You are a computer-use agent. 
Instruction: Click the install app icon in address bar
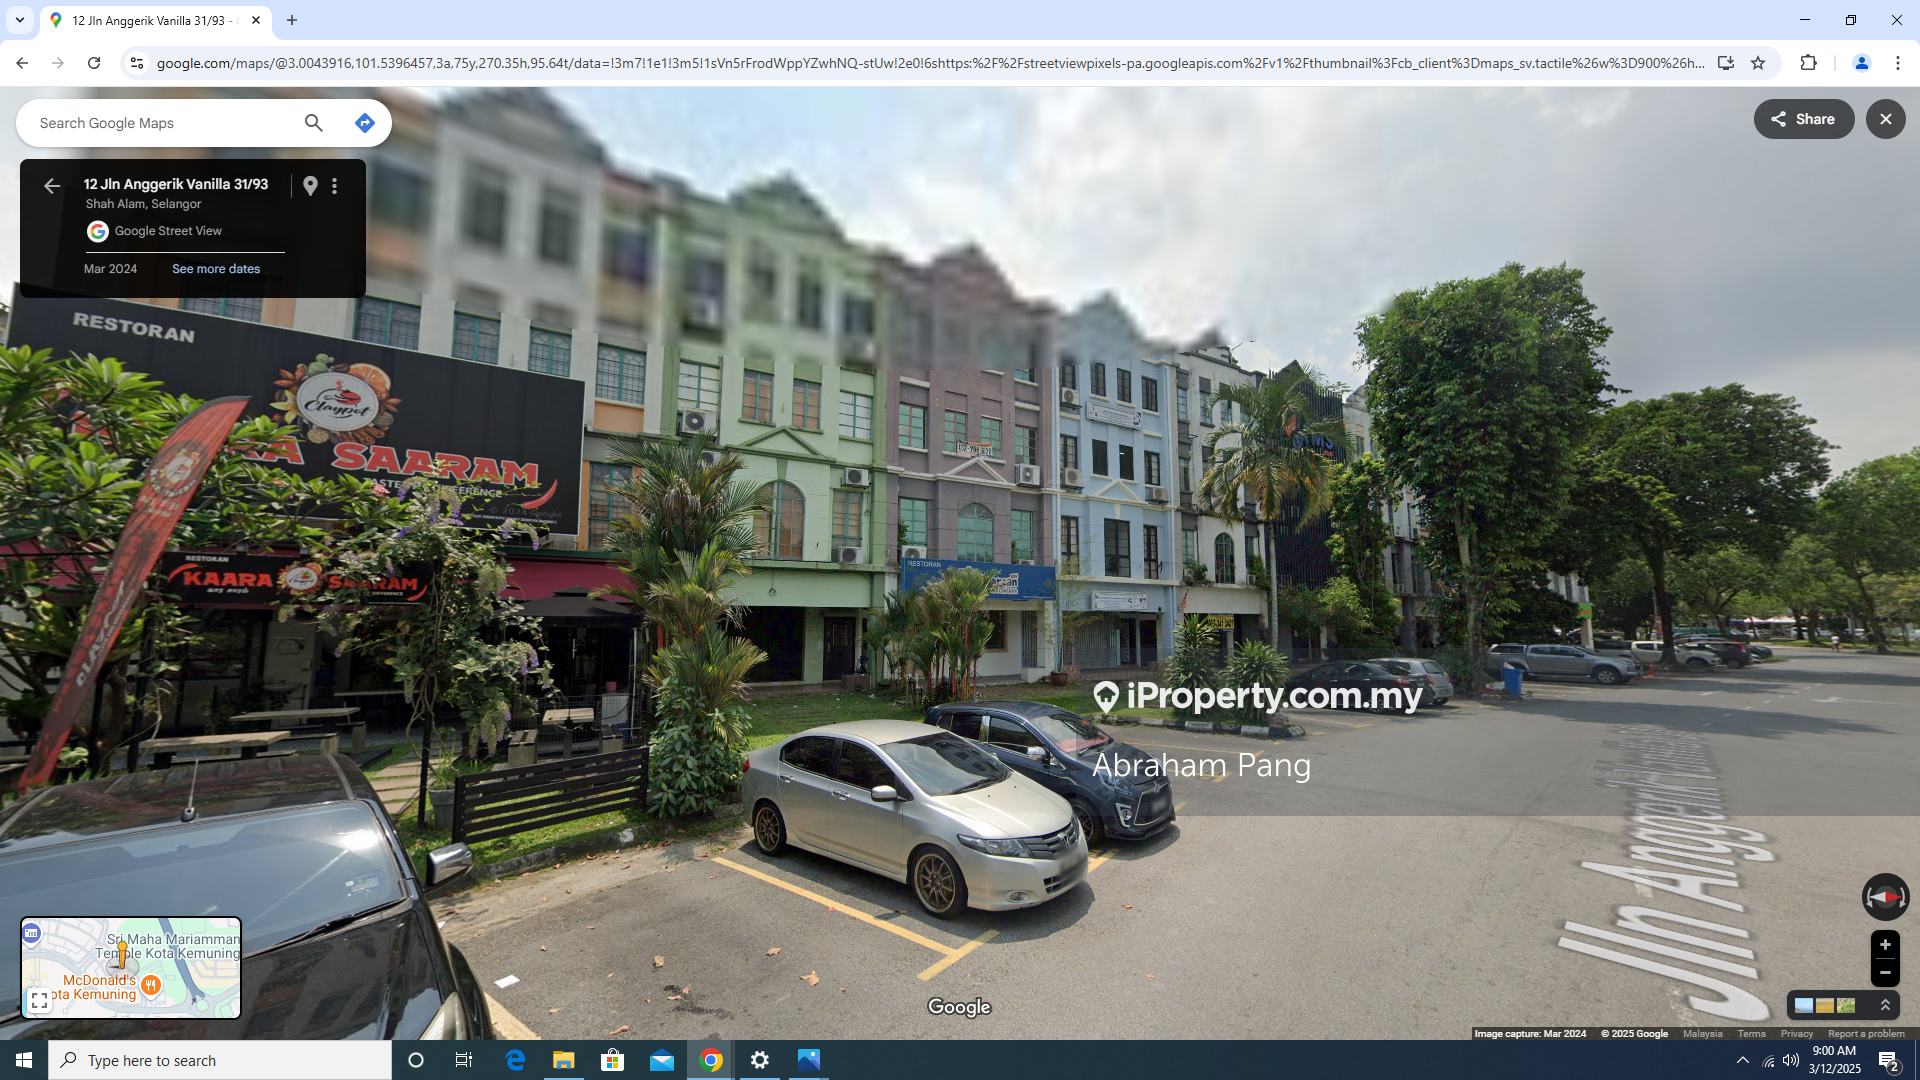pos(1725,63)
